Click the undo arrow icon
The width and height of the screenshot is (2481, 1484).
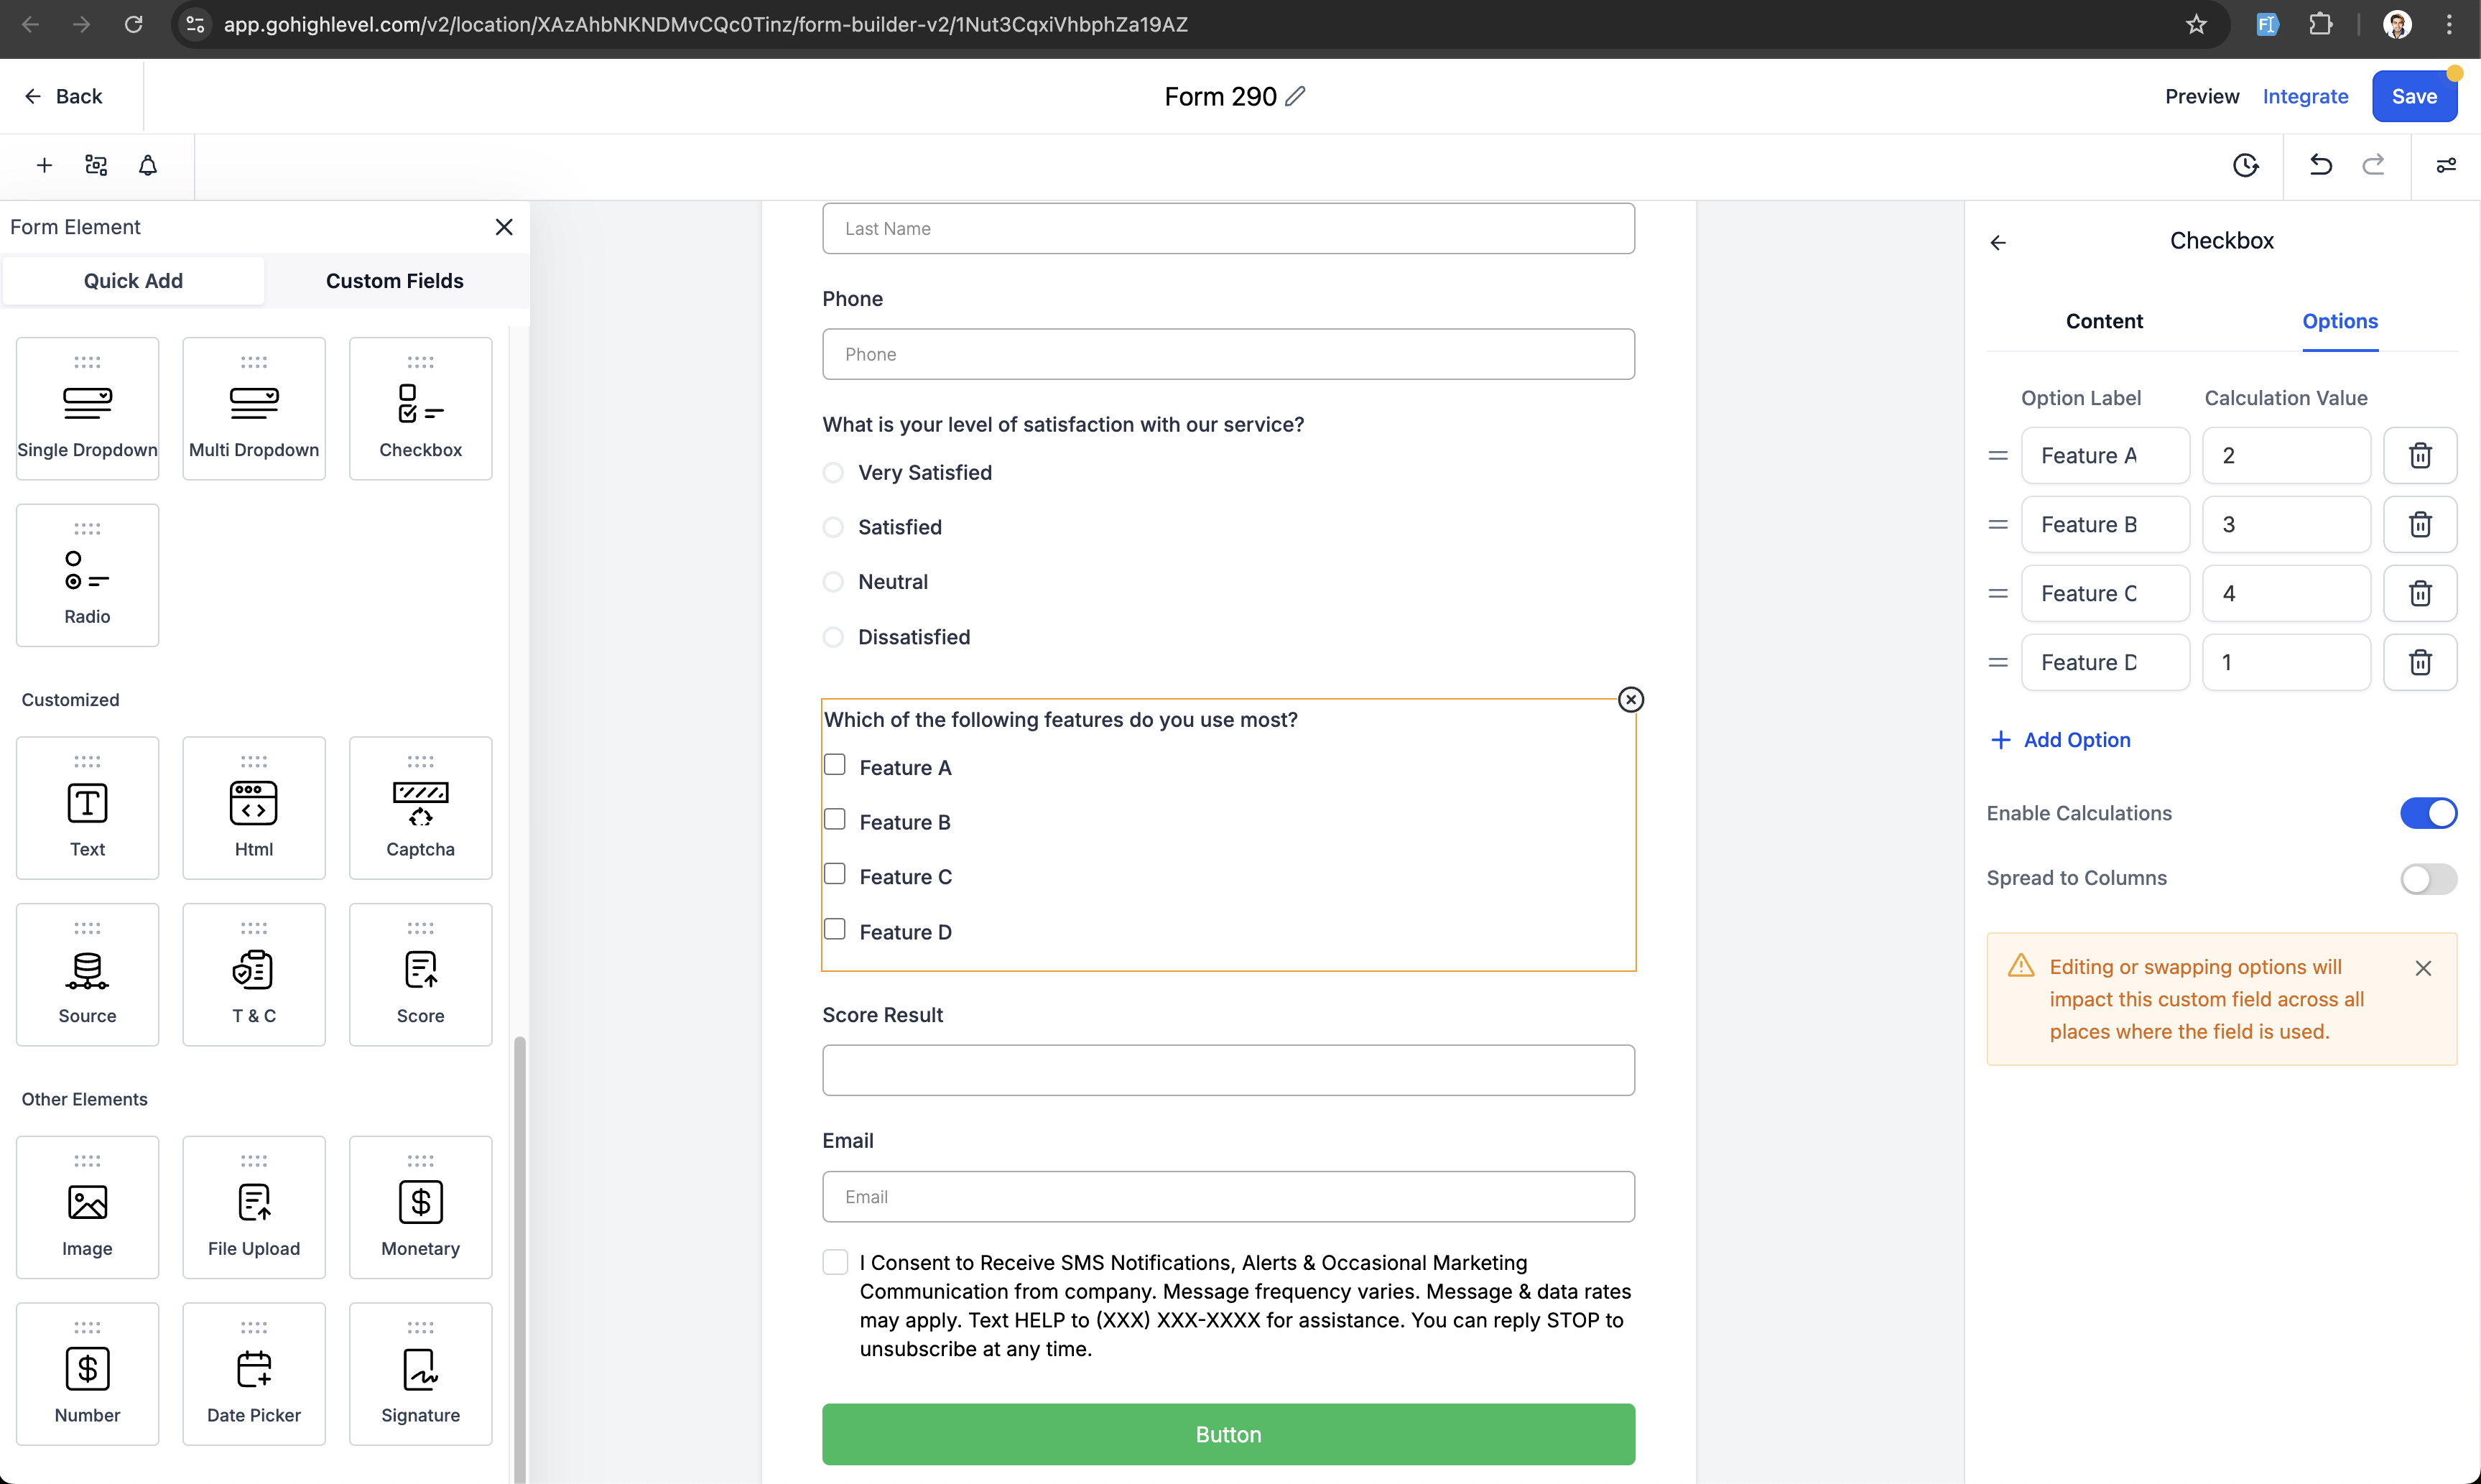(2320, 165)
